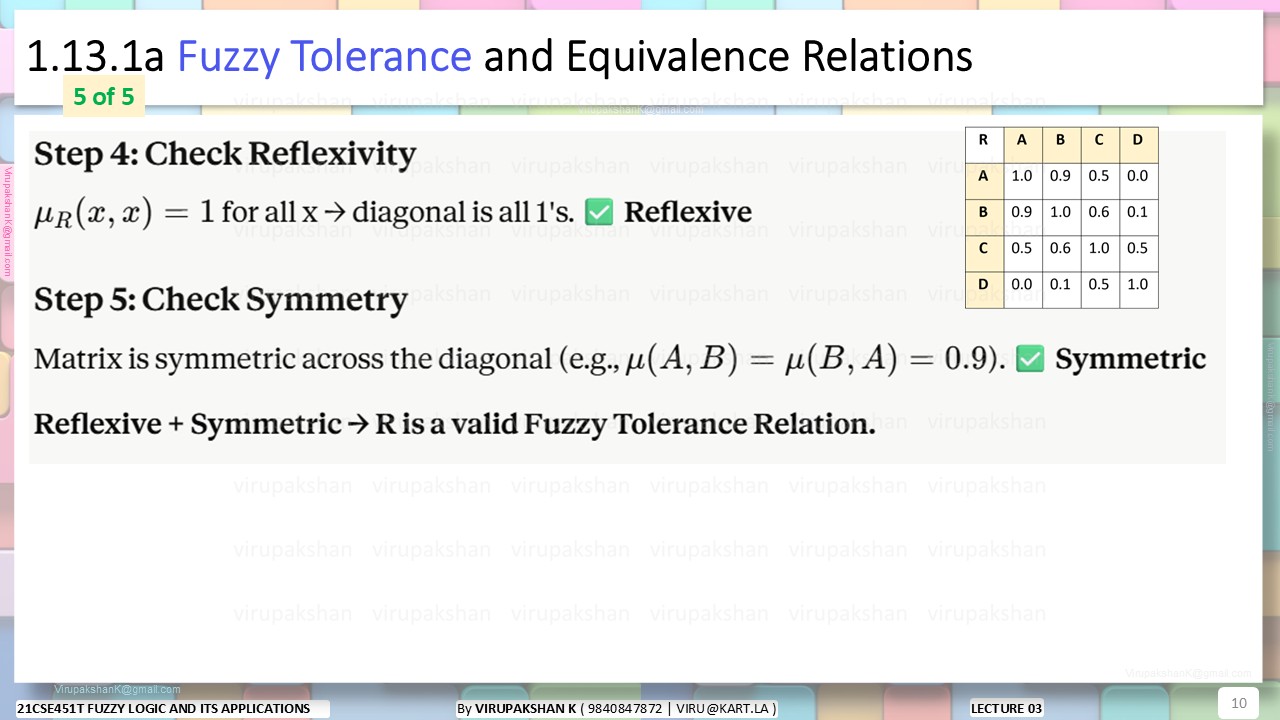The height and width of the screenshot is (720, 1280).
Task: Click the bold word "Symmetric" after the checkmark
Action: (x=1131, y=359)
